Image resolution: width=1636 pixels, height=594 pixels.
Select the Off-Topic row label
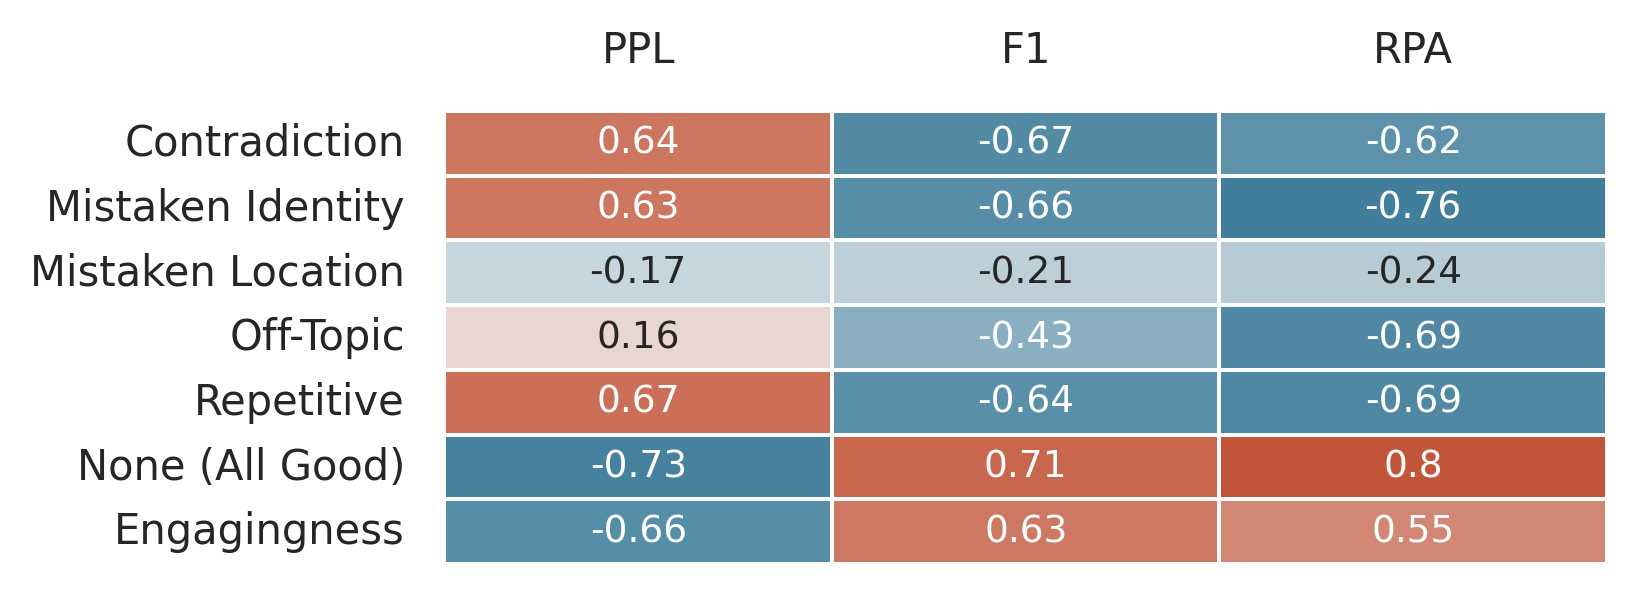317,337
